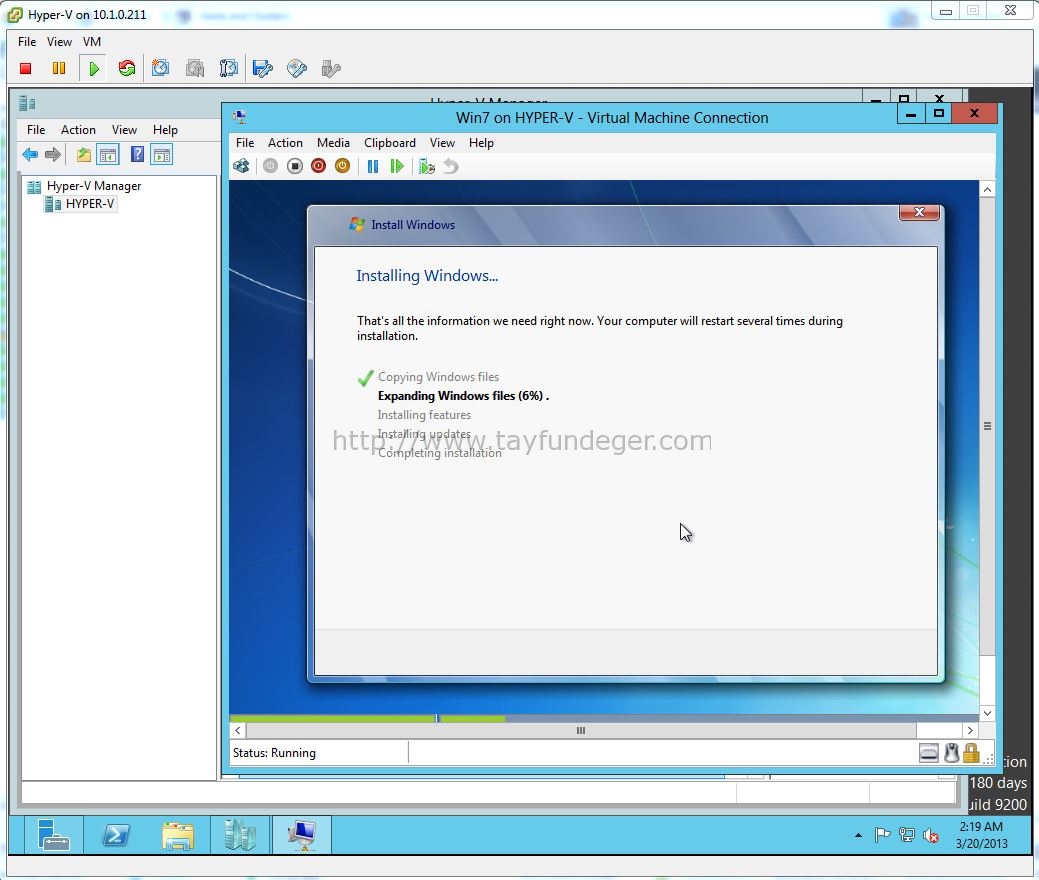Click the 'Expanding Windows files (6%)' step text
The height and width of the screenshot is (880, 1039).
(x=463, y=396)
